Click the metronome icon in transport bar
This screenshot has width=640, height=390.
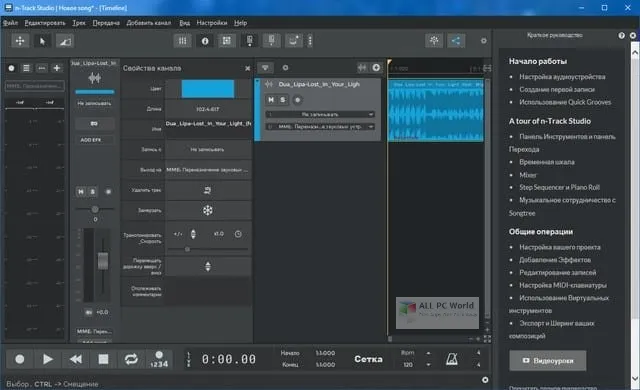tap(451, 359)
